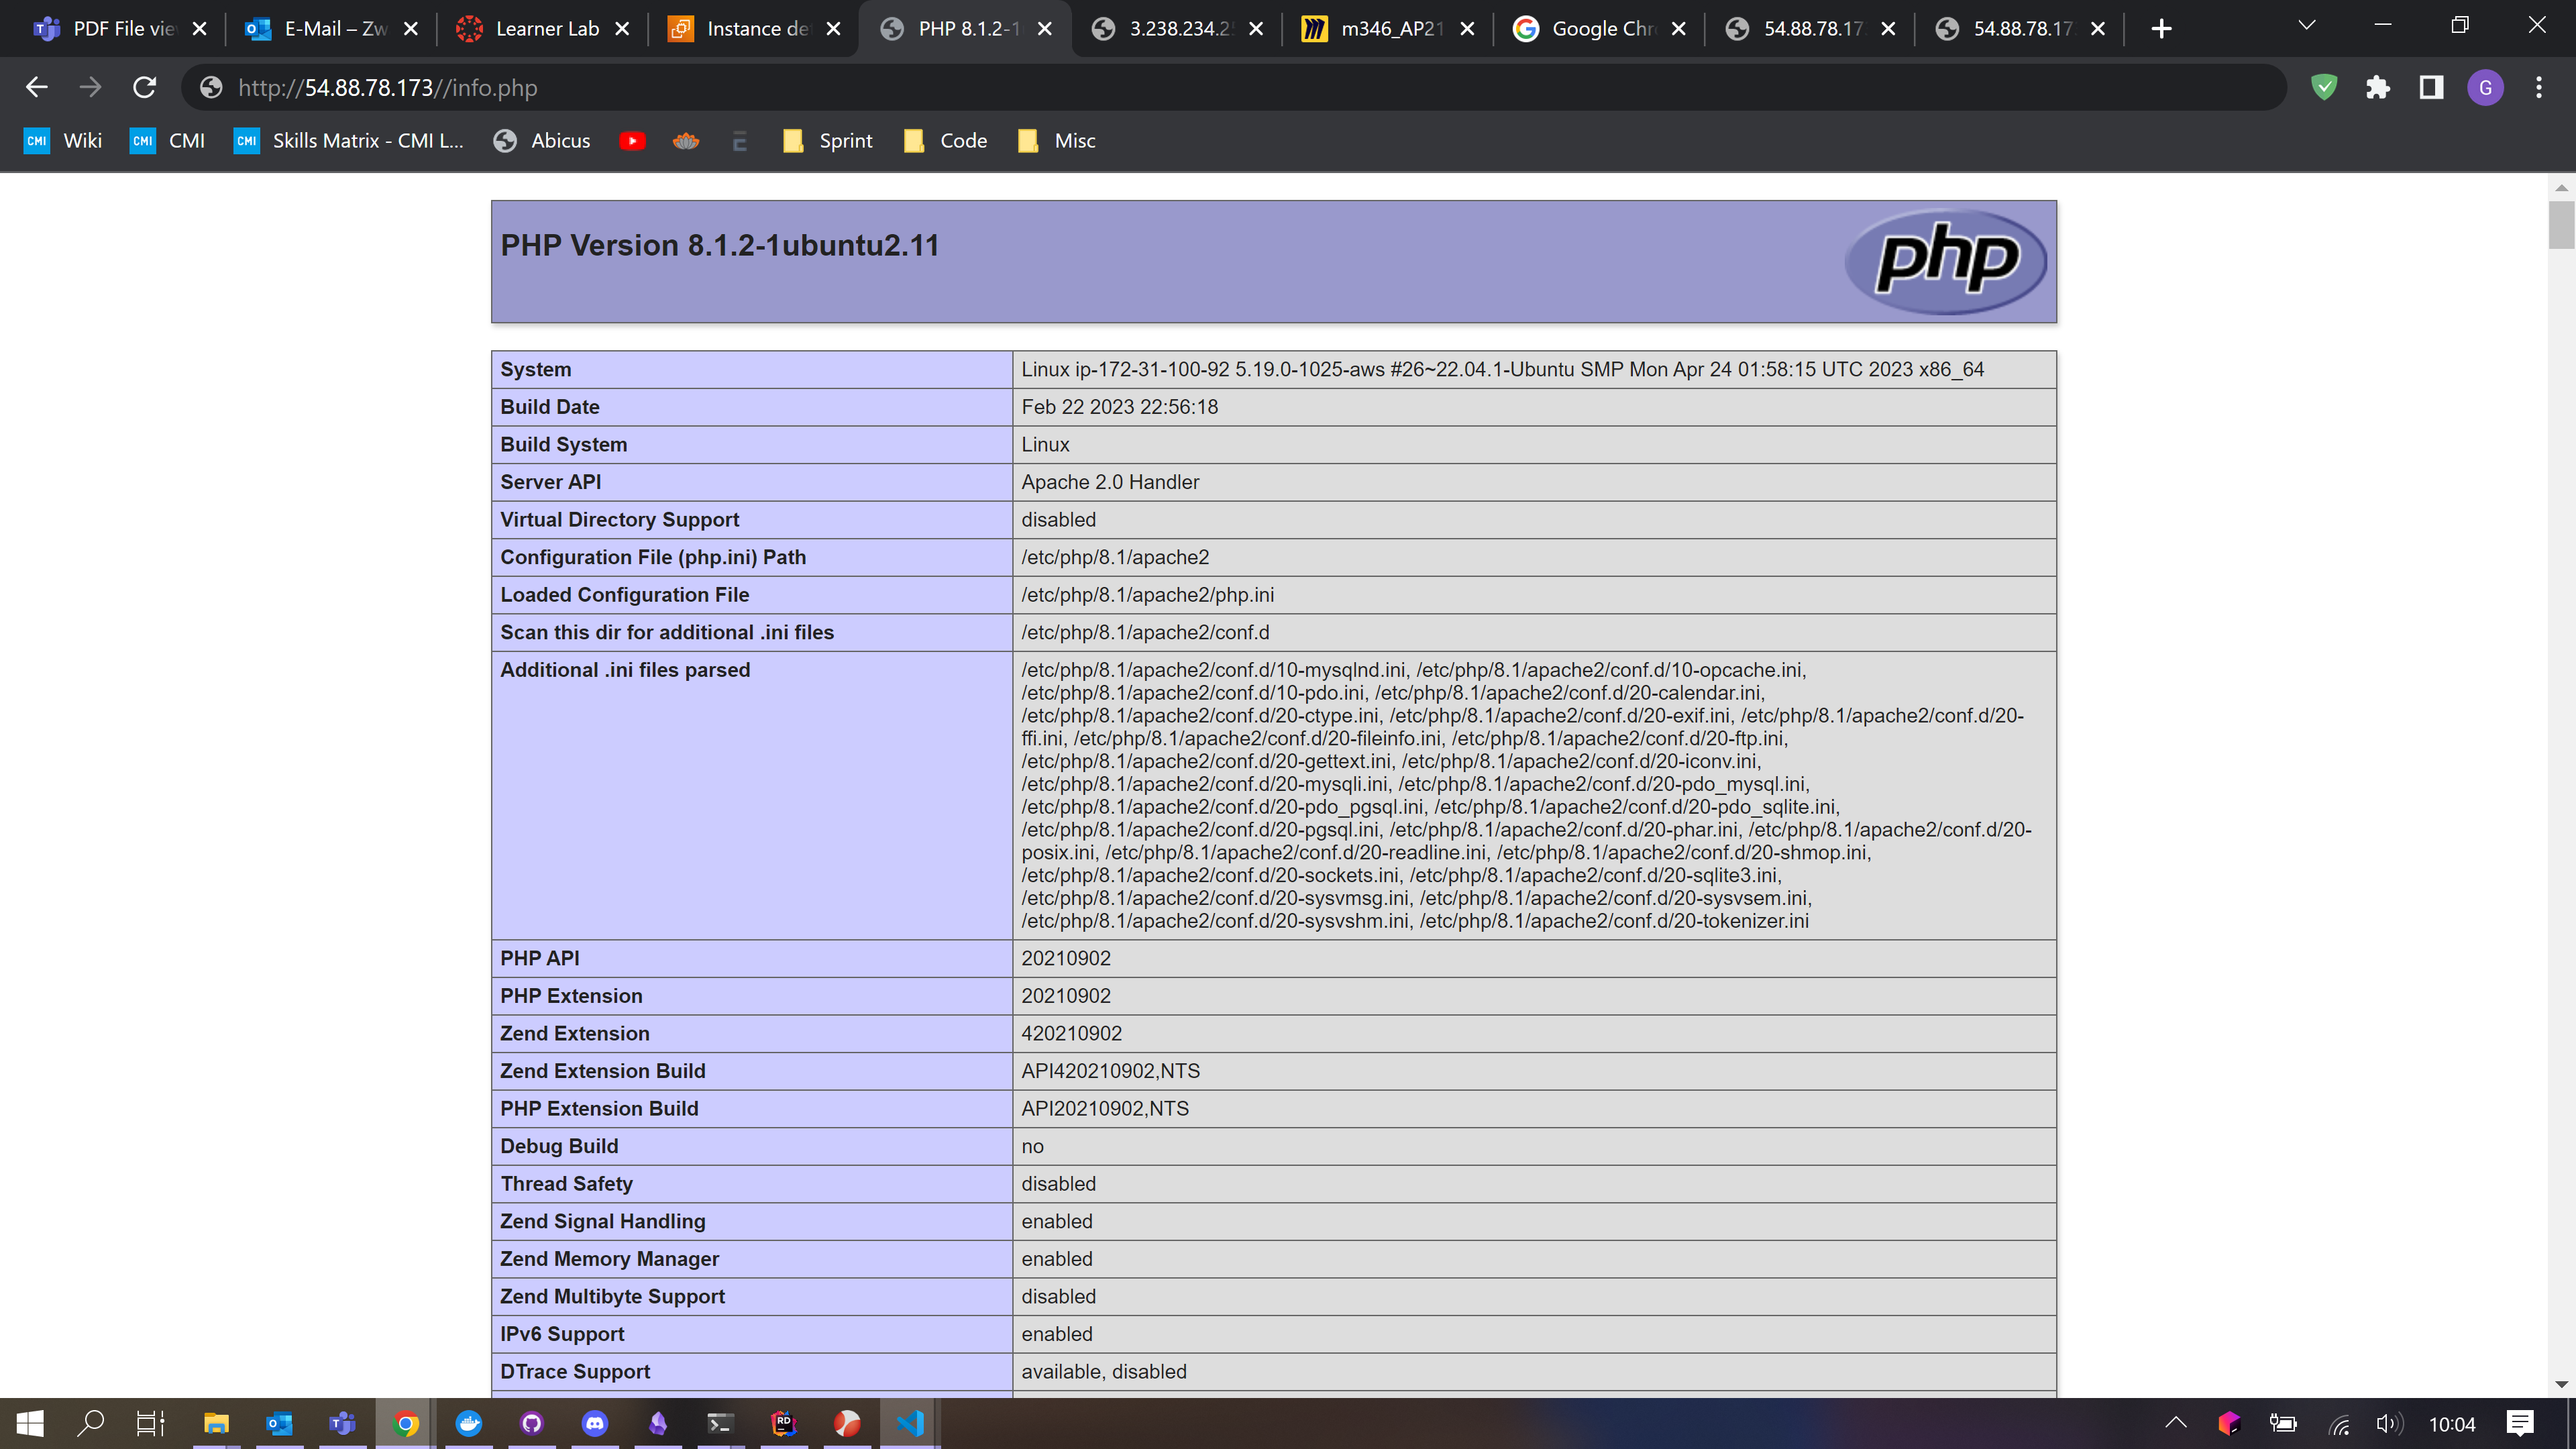Open Discord from the taskbar
The width and height of the screenshot is (2576, 1449).
pos(595,1423)
